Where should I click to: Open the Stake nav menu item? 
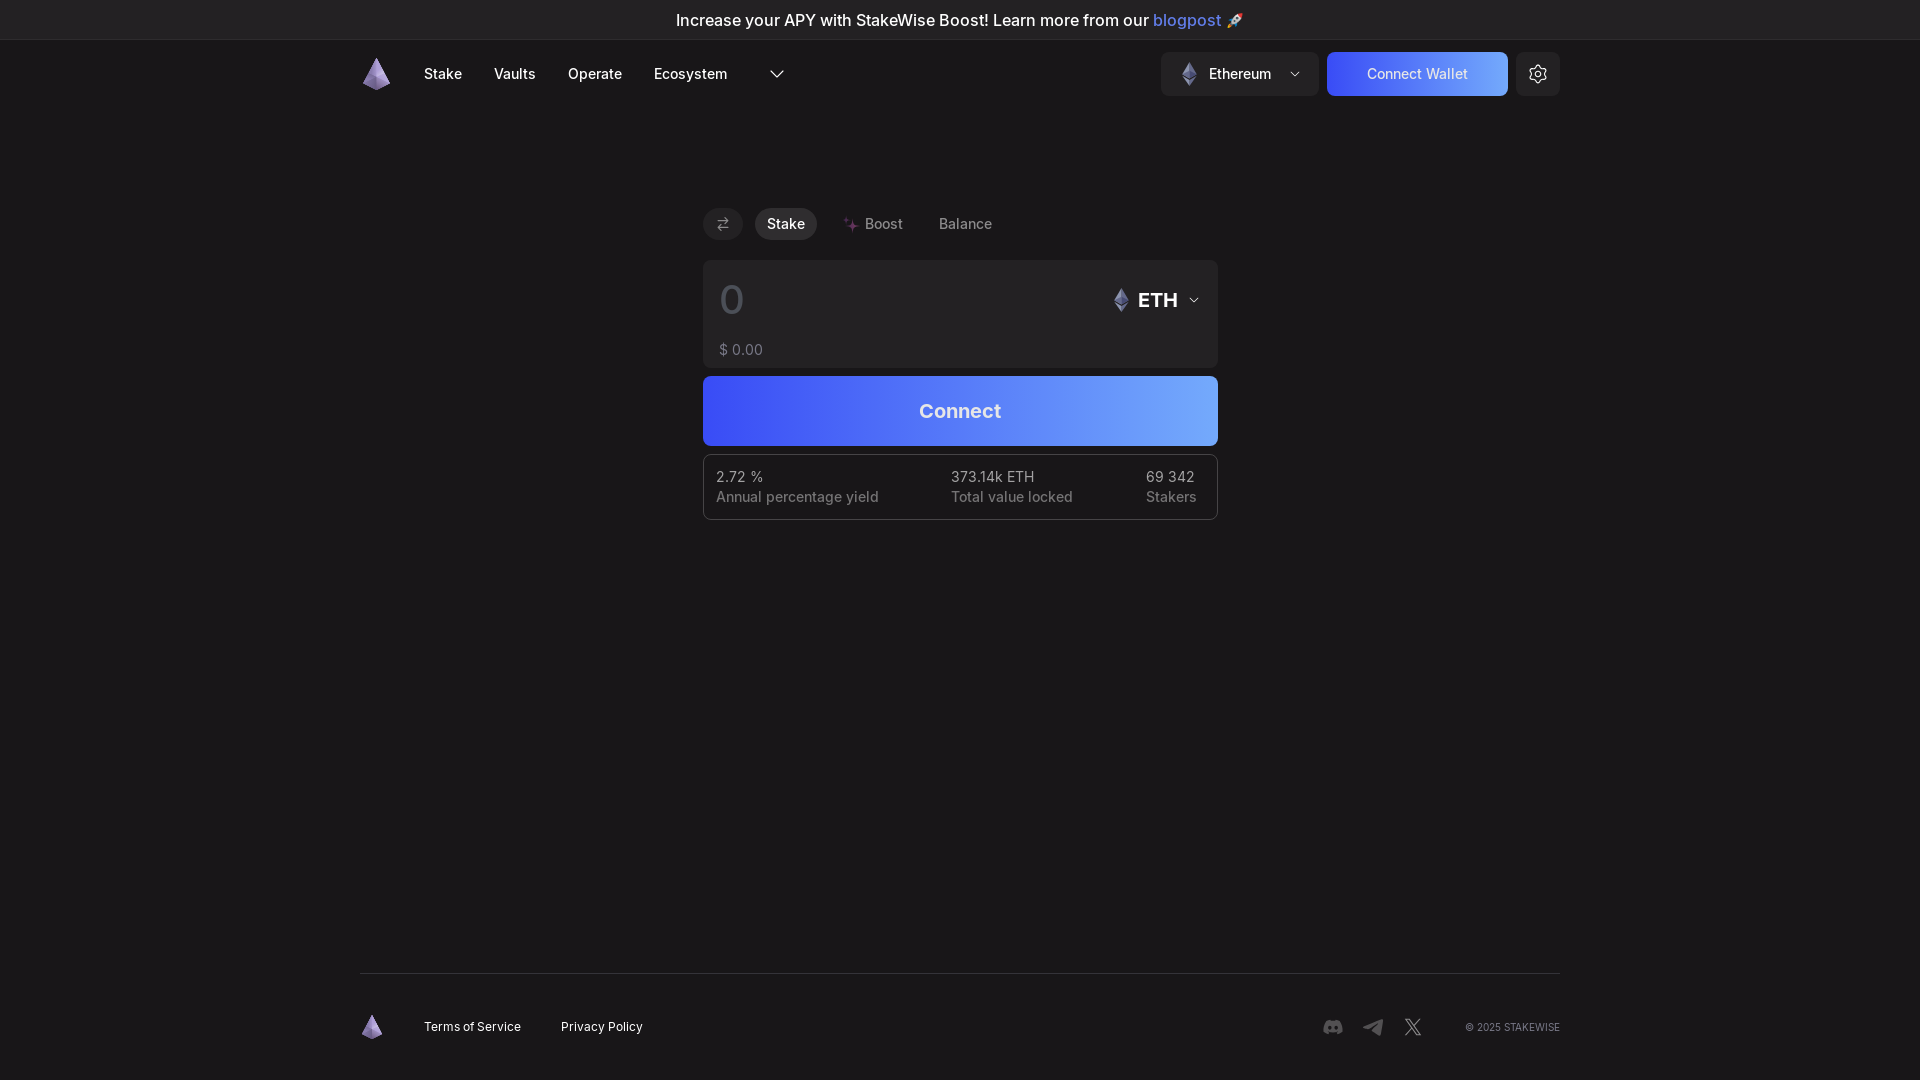tap(443, 74)
